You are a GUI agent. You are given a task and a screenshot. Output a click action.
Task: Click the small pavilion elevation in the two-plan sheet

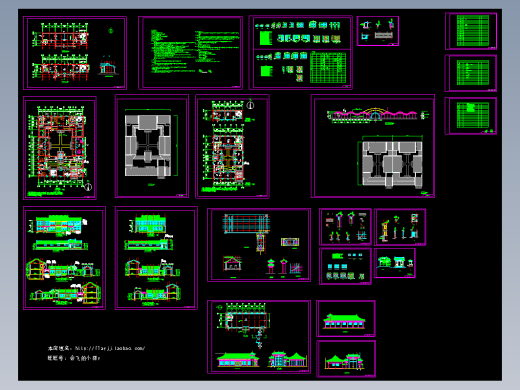point(109,68)
